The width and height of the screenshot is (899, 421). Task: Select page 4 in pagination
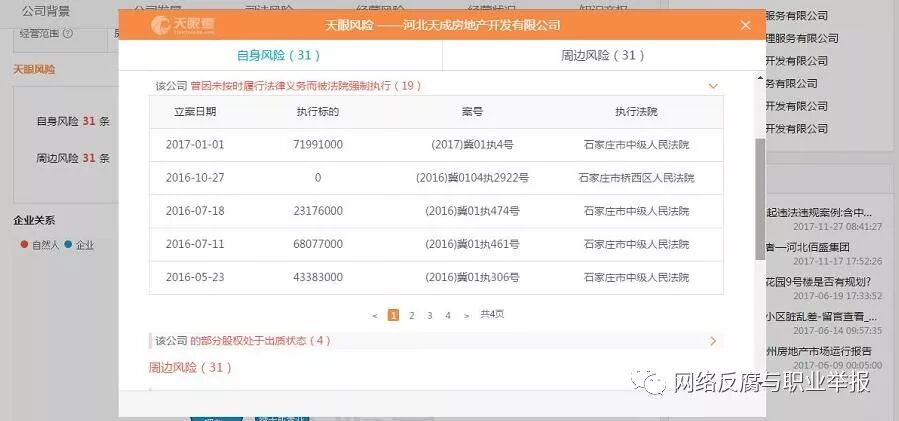(448, 315)
